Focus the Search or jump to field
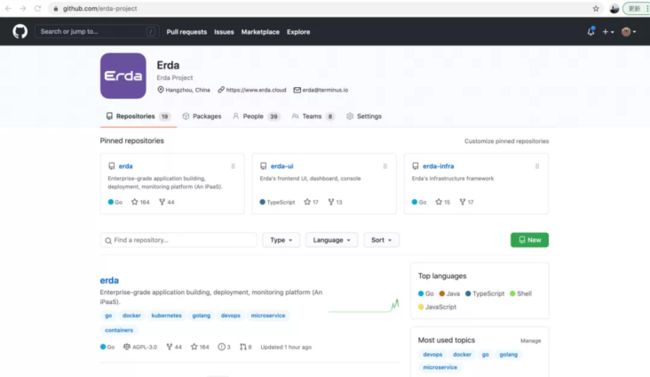This screenshot has width=650, height=377. point(97,32)
